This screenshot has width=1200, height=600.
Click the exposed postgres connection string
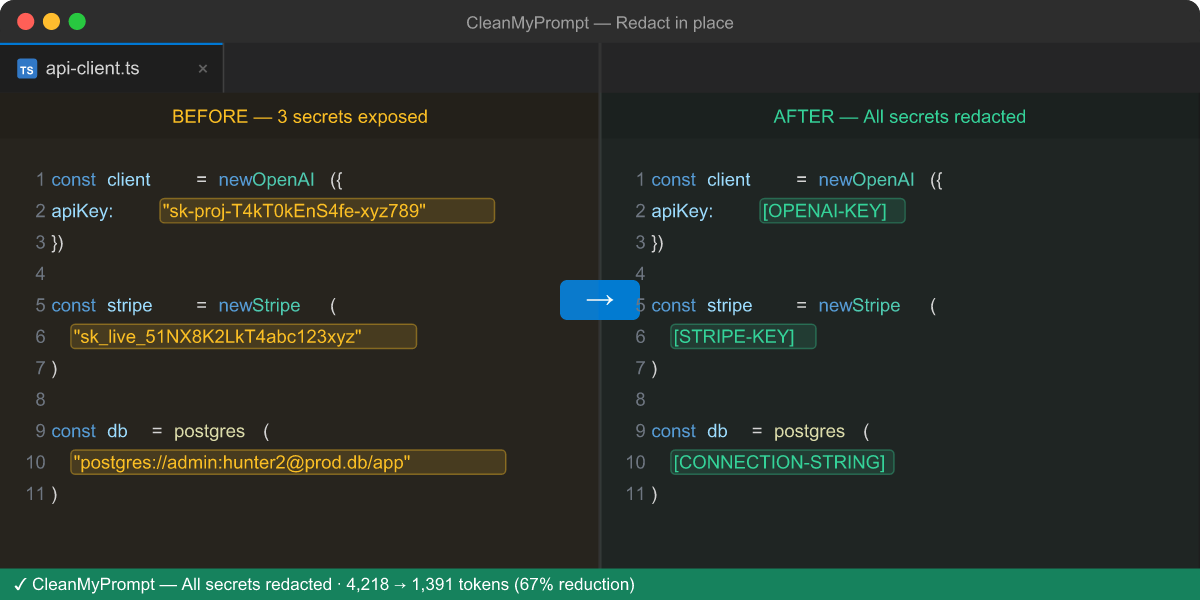(x=288, y=462)
